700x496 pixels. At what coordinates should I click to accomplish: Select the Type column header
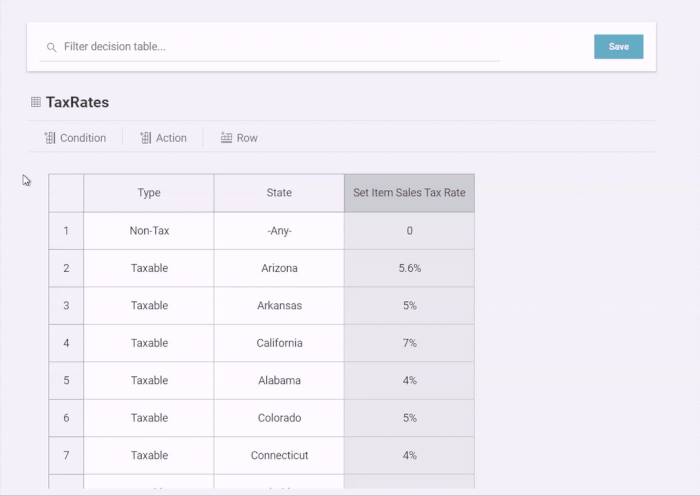point(149,193)
